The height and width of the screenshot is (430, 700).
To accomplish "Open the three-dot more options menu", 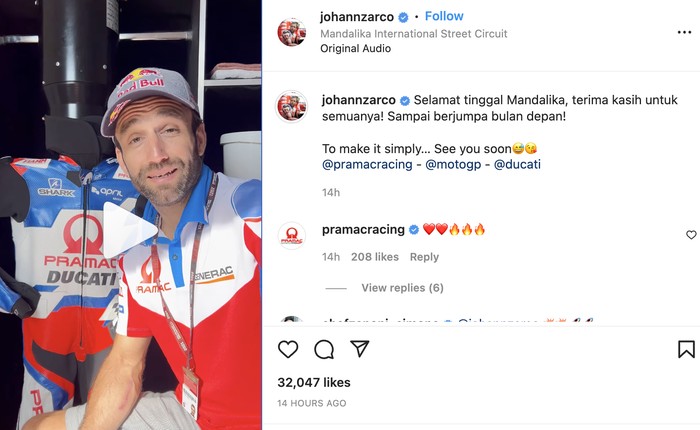I will pyautogui.click(x=684, y=32).
